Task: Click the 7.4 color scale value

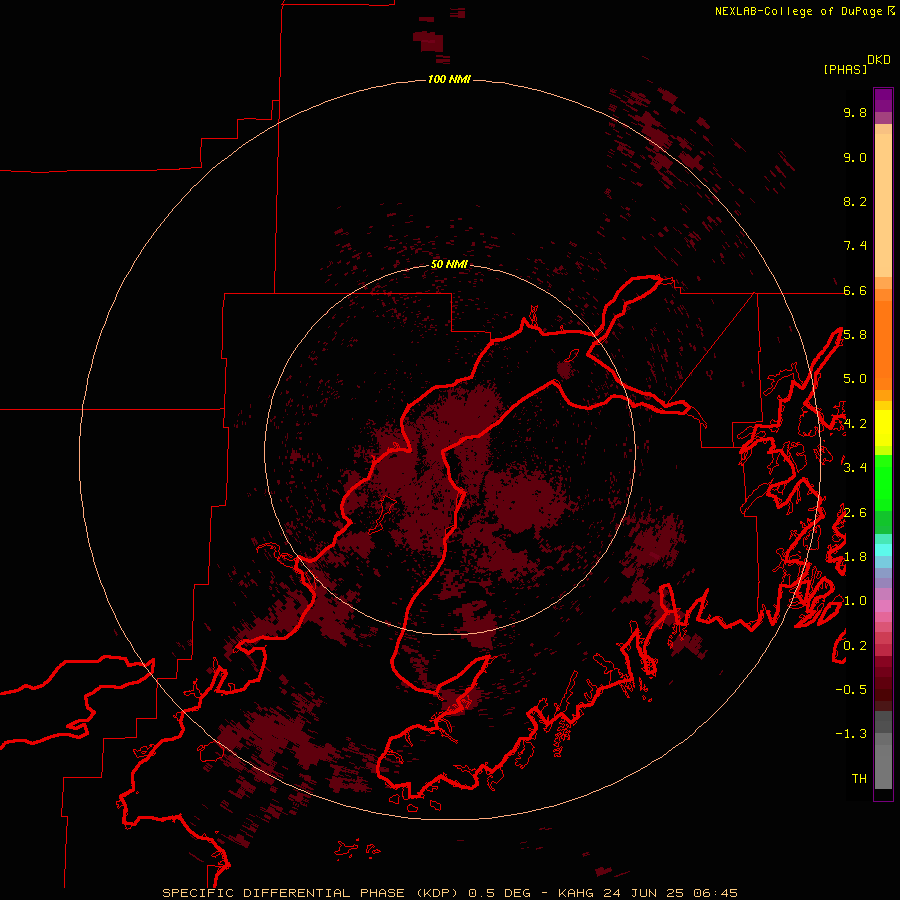Action: pyautogui.click(x=855, y=246)
